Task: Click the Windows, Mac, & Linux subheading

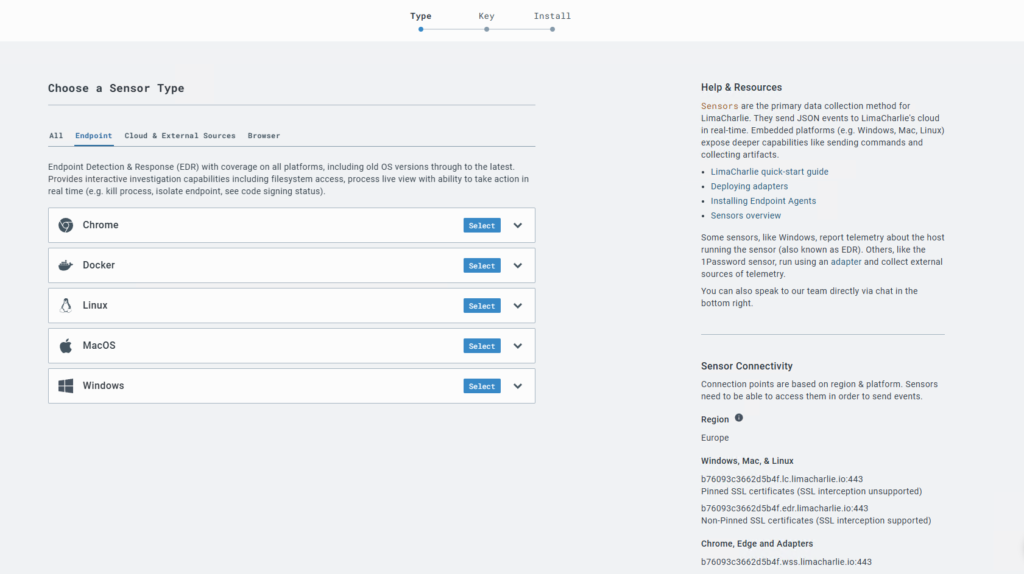Action: [x=747, y=461]
